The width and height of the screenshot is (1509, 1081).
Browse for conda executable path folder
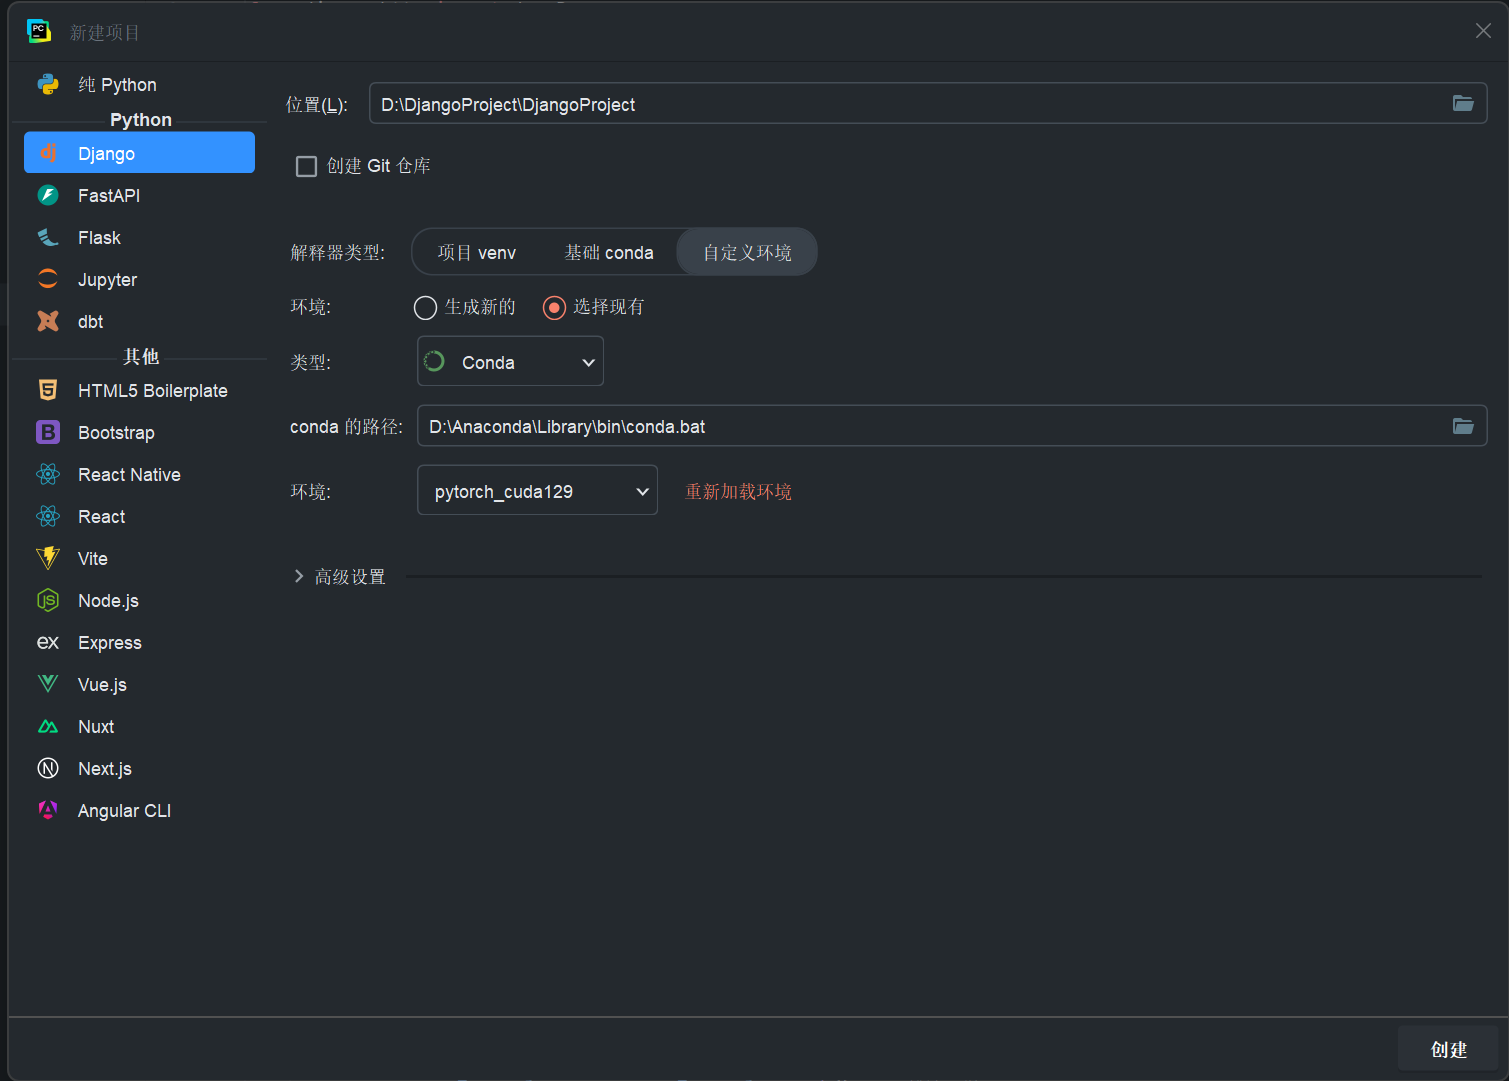click(1463, 426)
